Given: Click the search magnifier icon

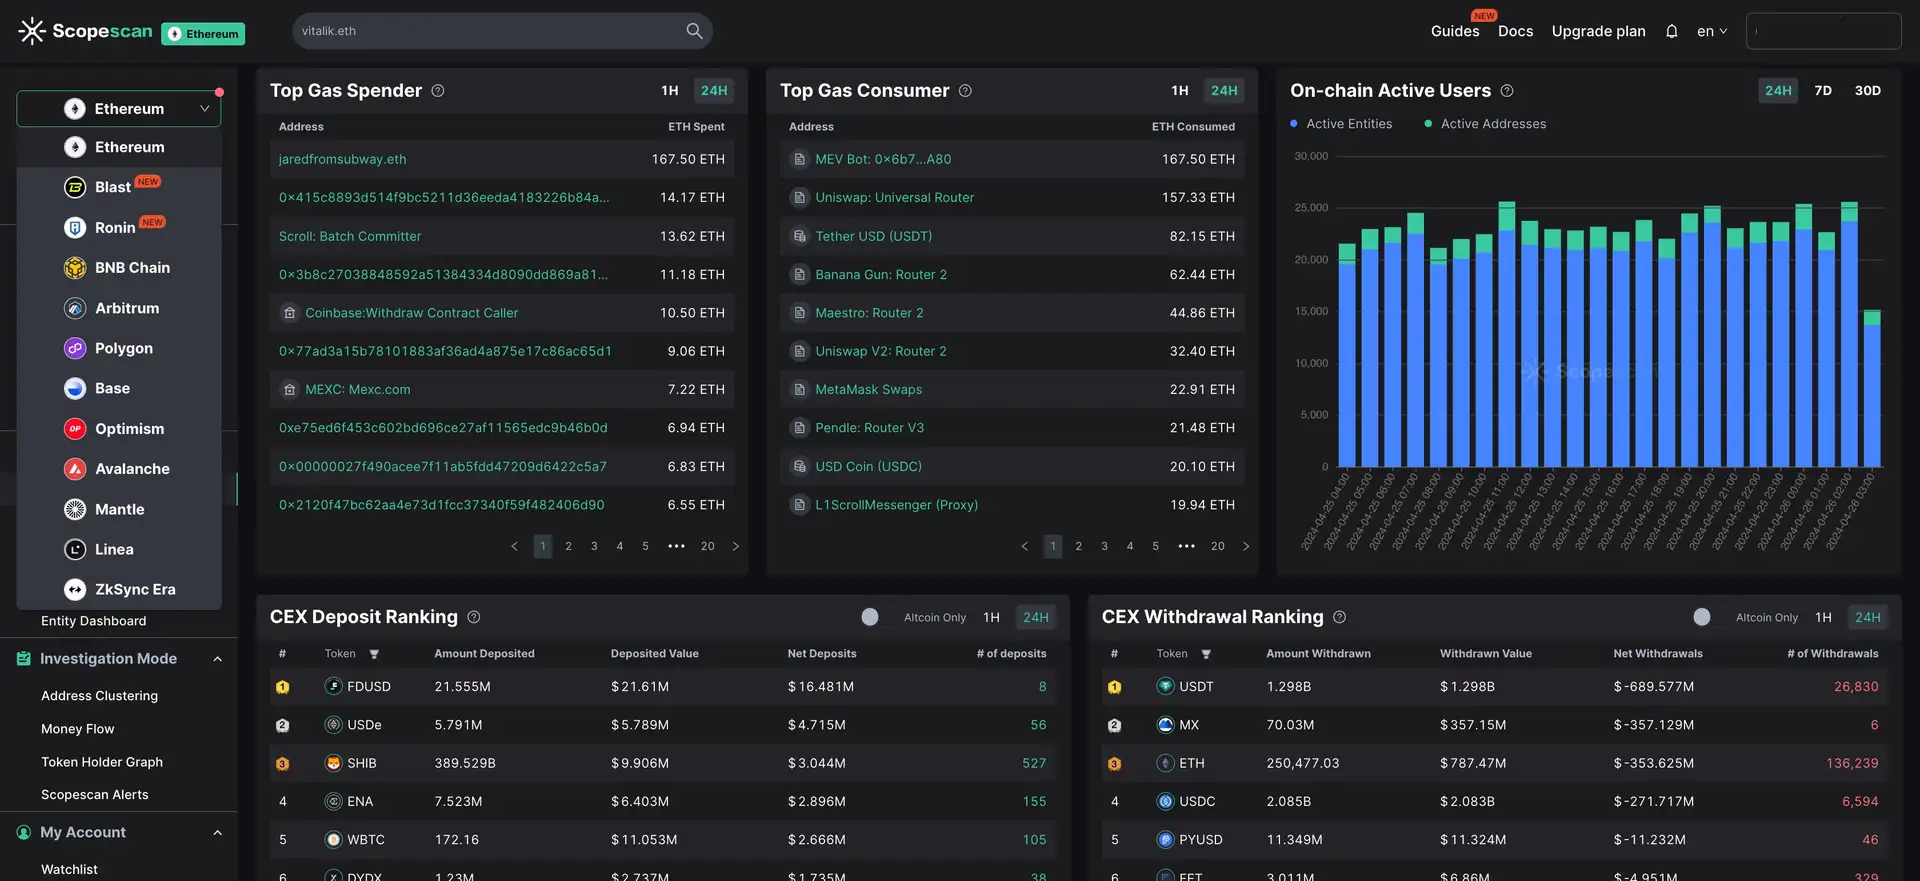Looking at the screenshot, I should (694, 31).
